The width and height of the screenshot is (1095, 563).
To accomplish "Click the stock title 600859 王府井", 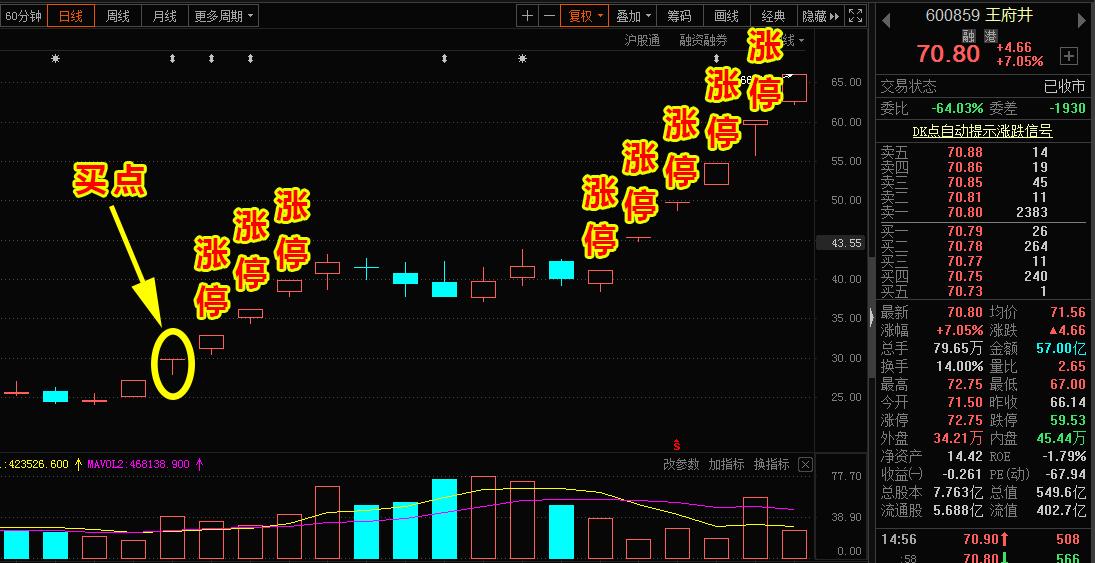I will click(979, 15).
